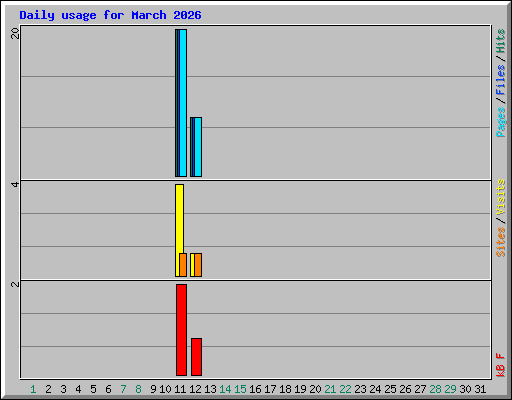Click day 31 on the x-axis
The width and height of the screenshot is (512, 400).
tap(480, 389)
